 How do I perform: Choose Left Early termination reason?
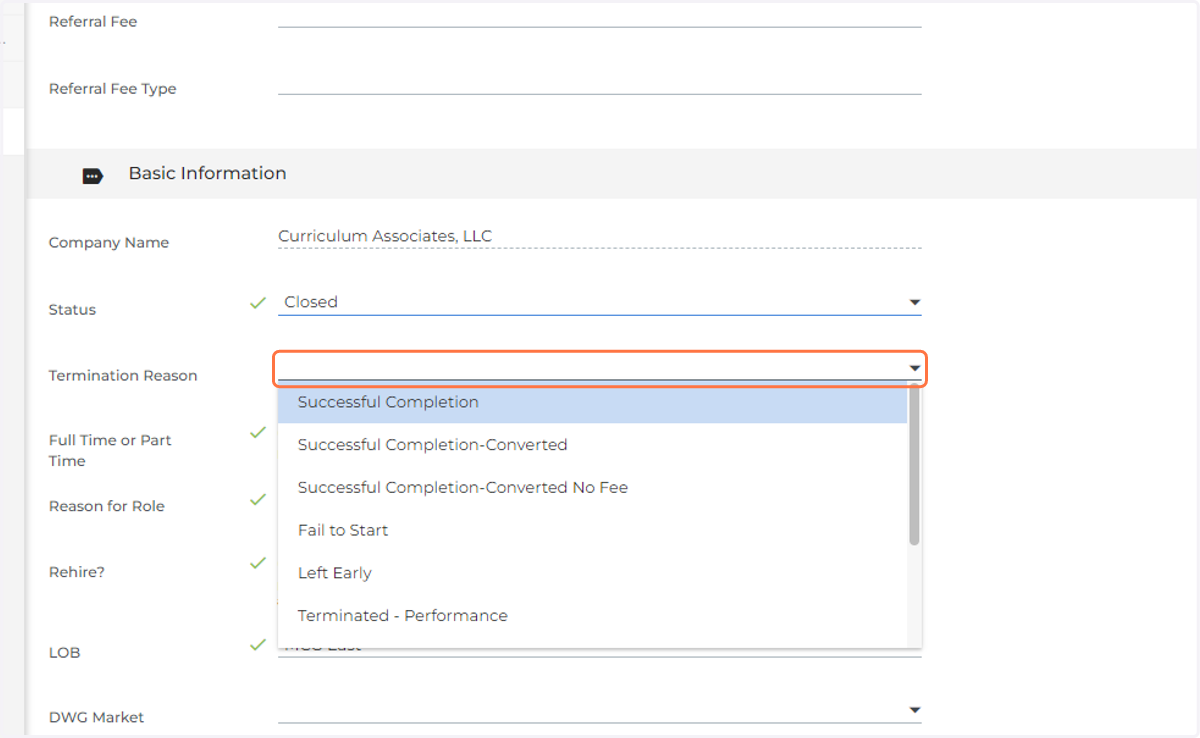click(592, 573)
